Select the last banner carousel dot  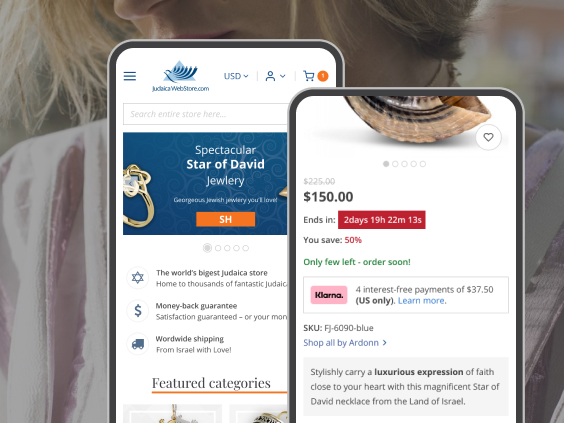click(x=245, y=248)
